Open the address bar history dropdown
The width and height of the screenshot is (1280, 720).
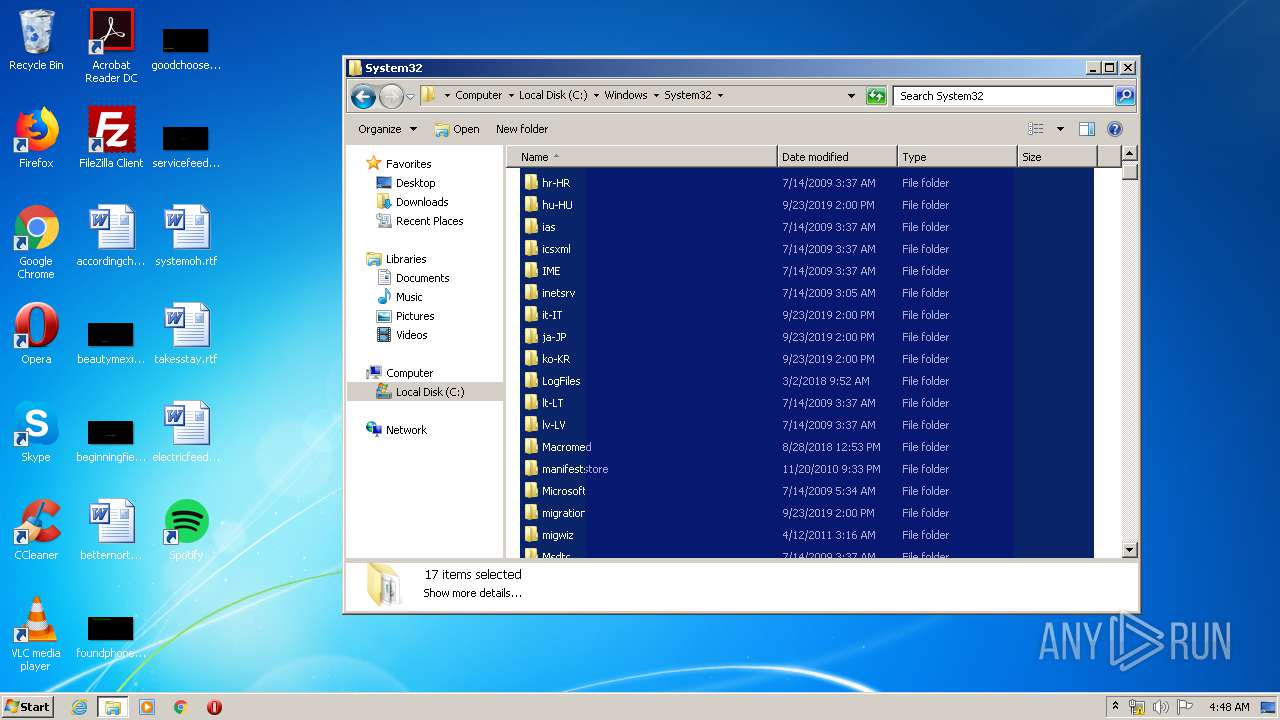pyautogui.click(x=851, y=96)
